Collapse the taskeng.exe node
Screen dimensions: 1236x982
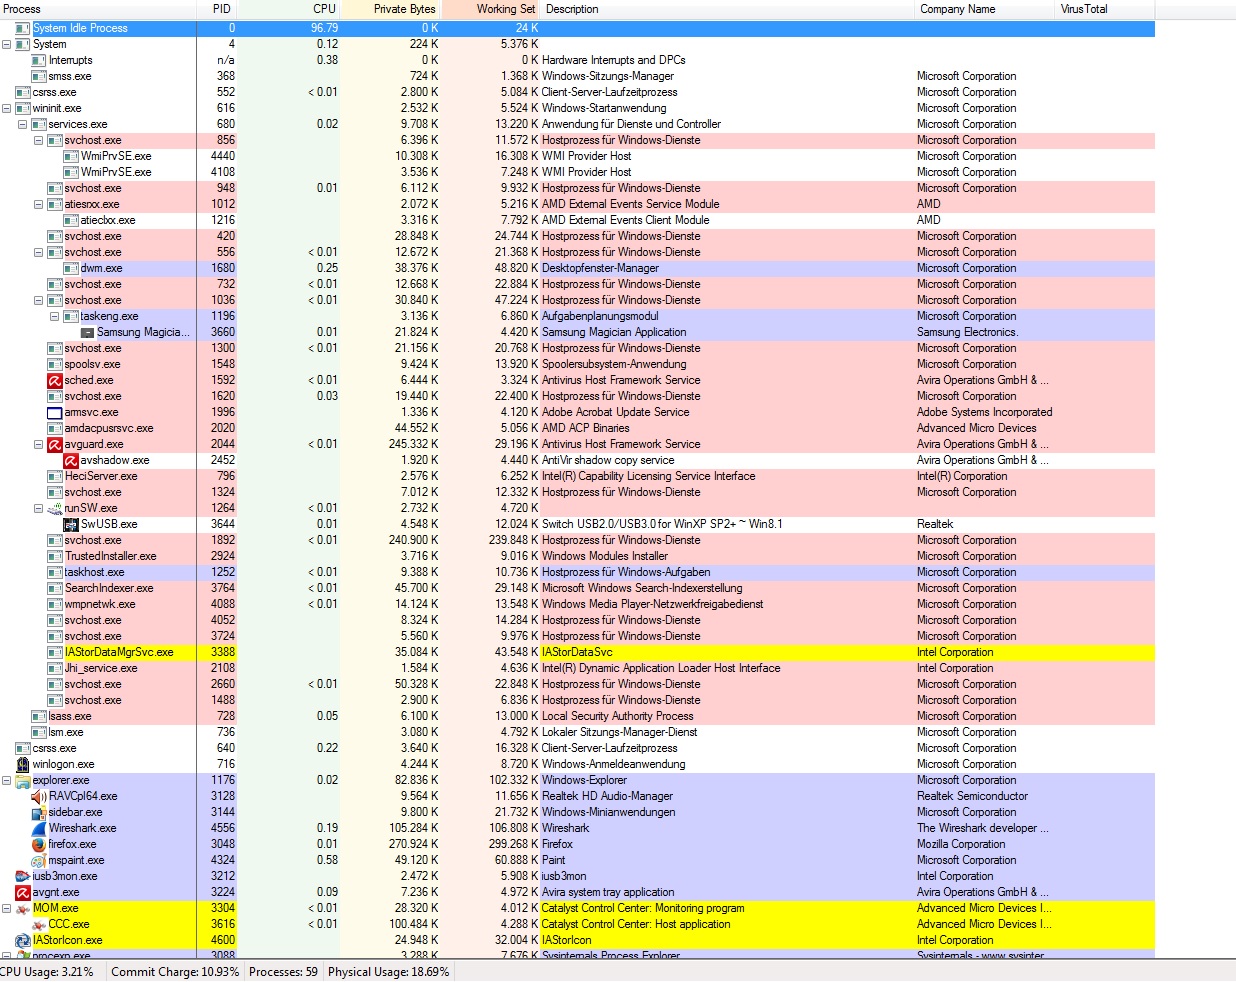55,316
